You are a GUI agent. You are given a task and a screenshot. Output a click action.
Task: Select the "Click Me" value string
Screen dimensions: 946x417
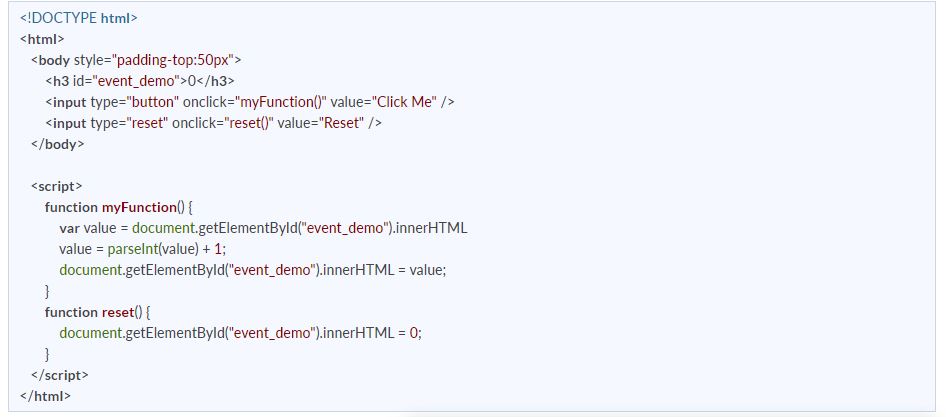pyautogui.click(x=404, y=102)
